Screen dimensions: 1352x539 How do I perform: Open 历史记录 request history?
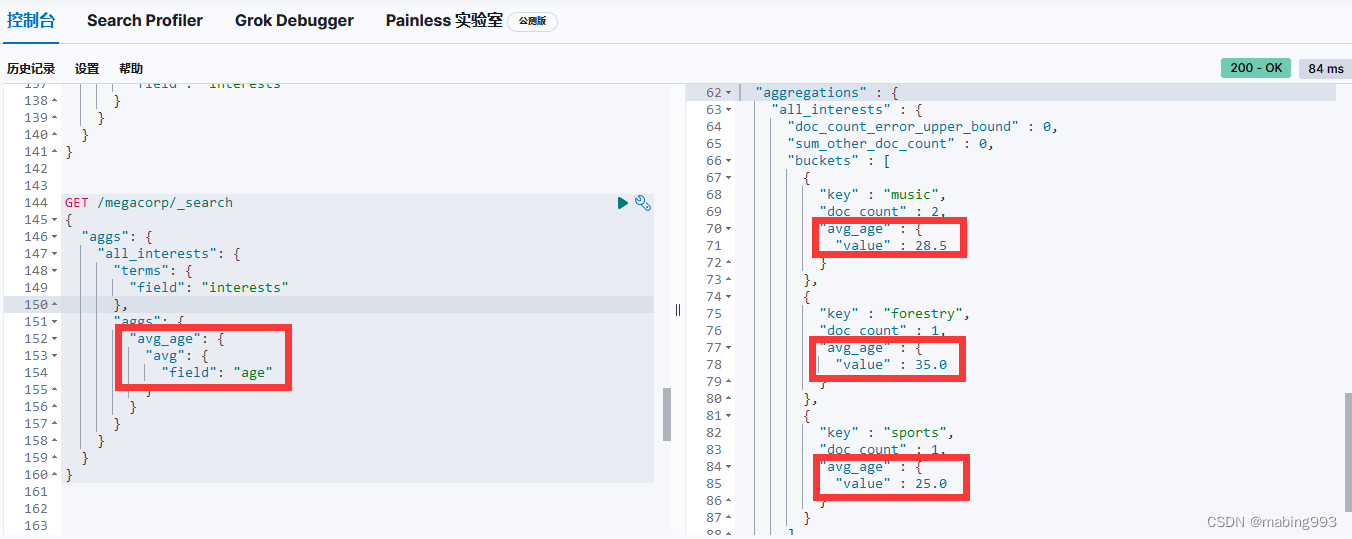(31, 69)
